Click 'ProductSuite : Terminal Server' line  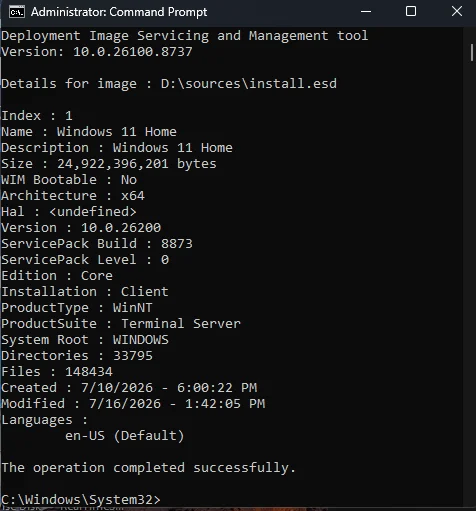coord(121,324)
